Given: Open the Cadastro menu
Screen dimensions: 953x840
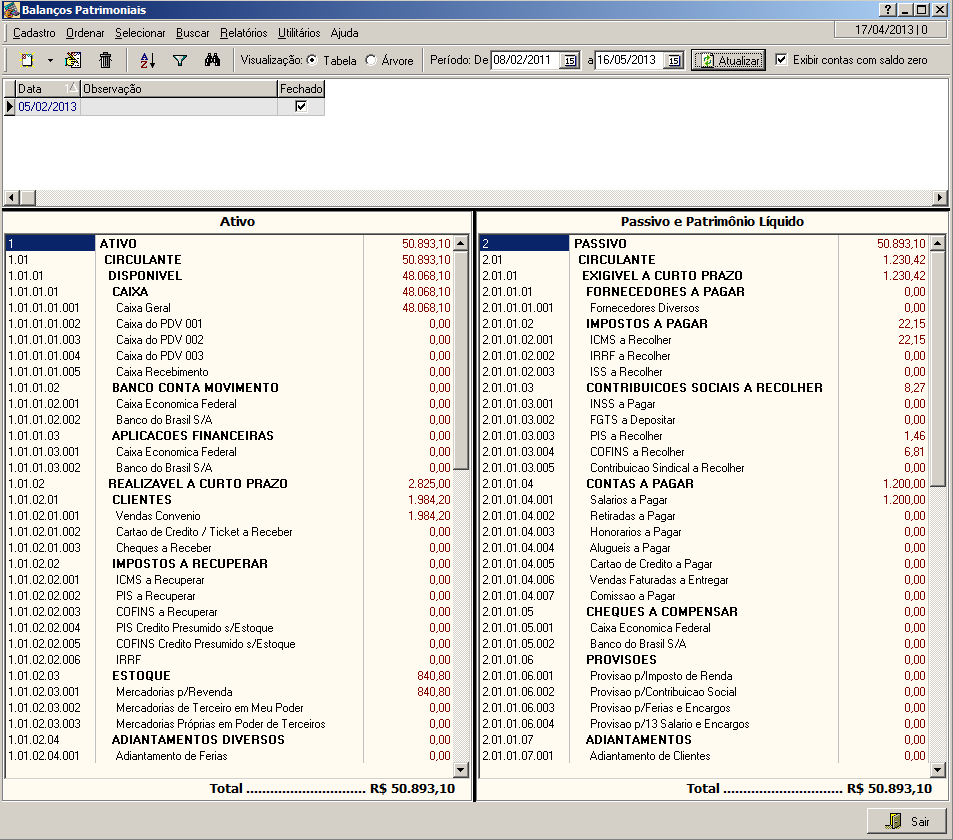Looking at the screenshot, I should [x=34, y=33].
